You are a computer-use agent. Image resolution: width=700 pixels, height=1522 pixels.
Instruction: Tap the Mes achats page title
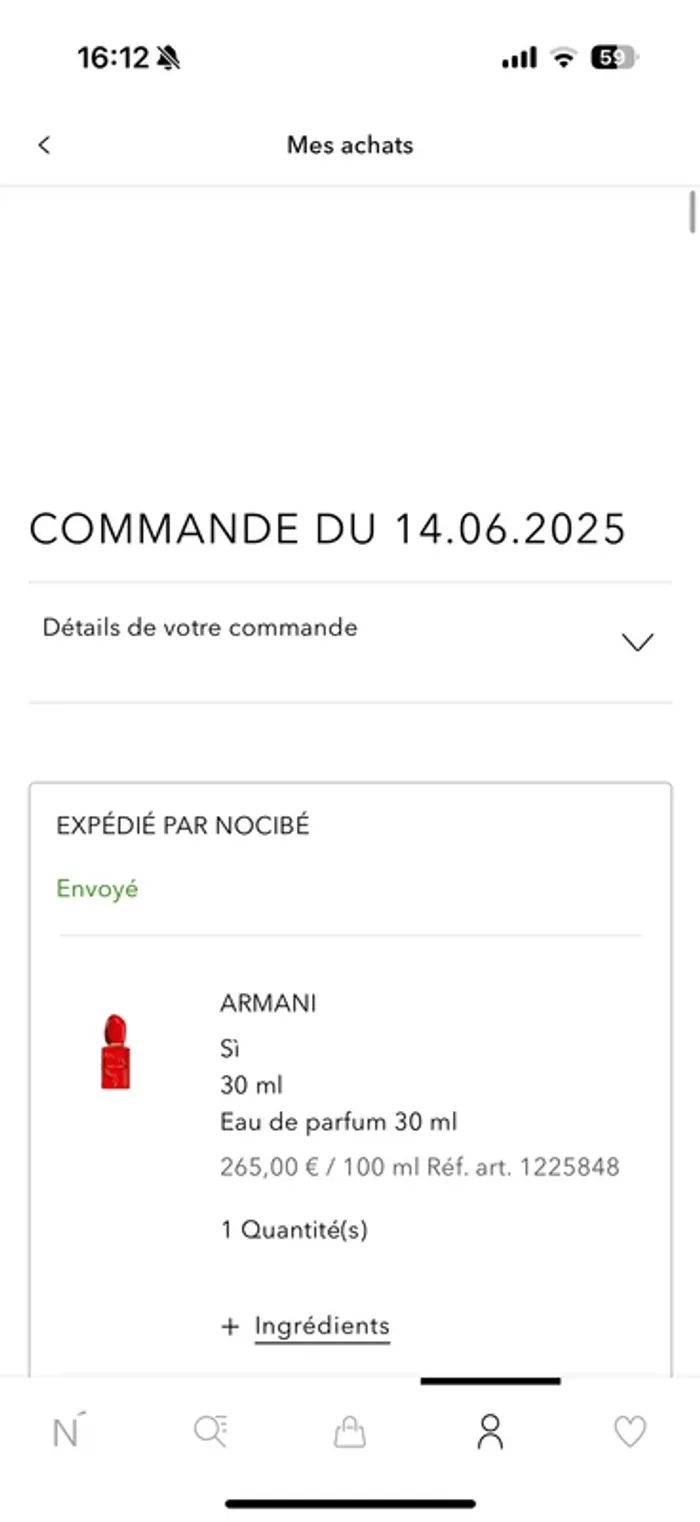[x=350, y=145]
